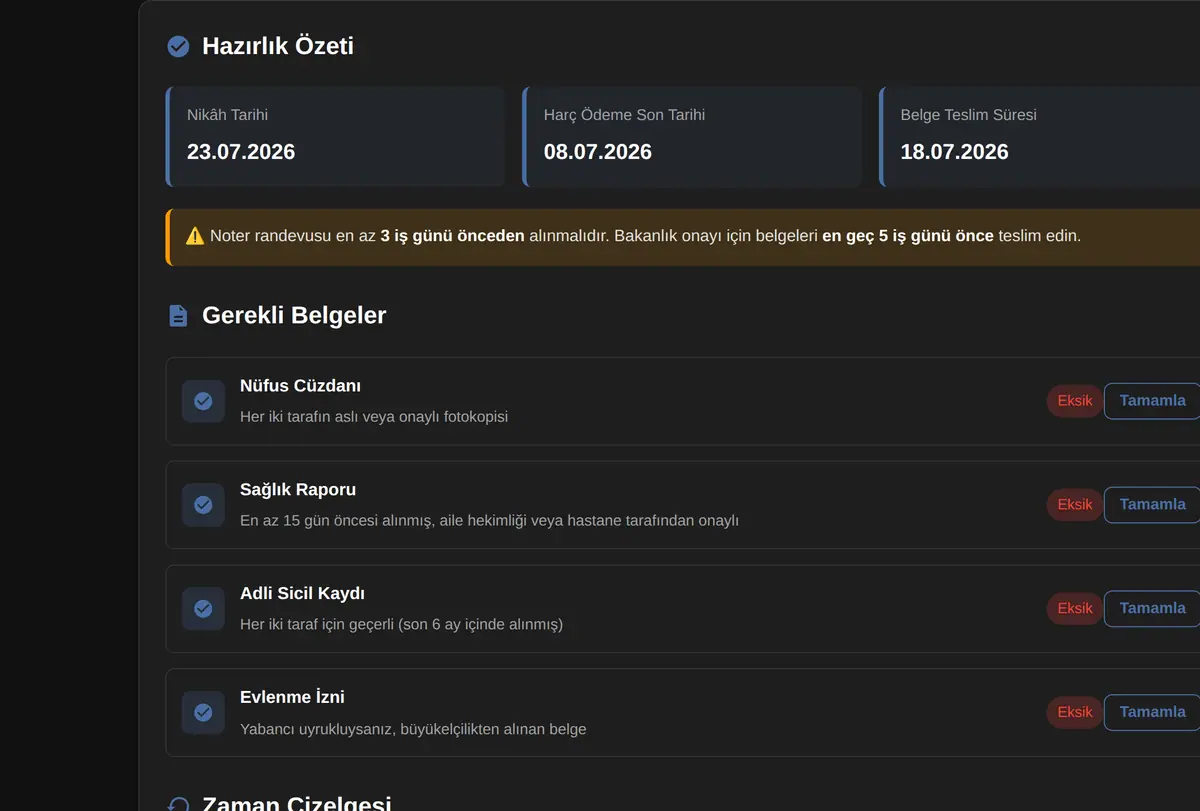Click the description starting 'En az 15 gün öncesi alınmış'

click(489, 521)
